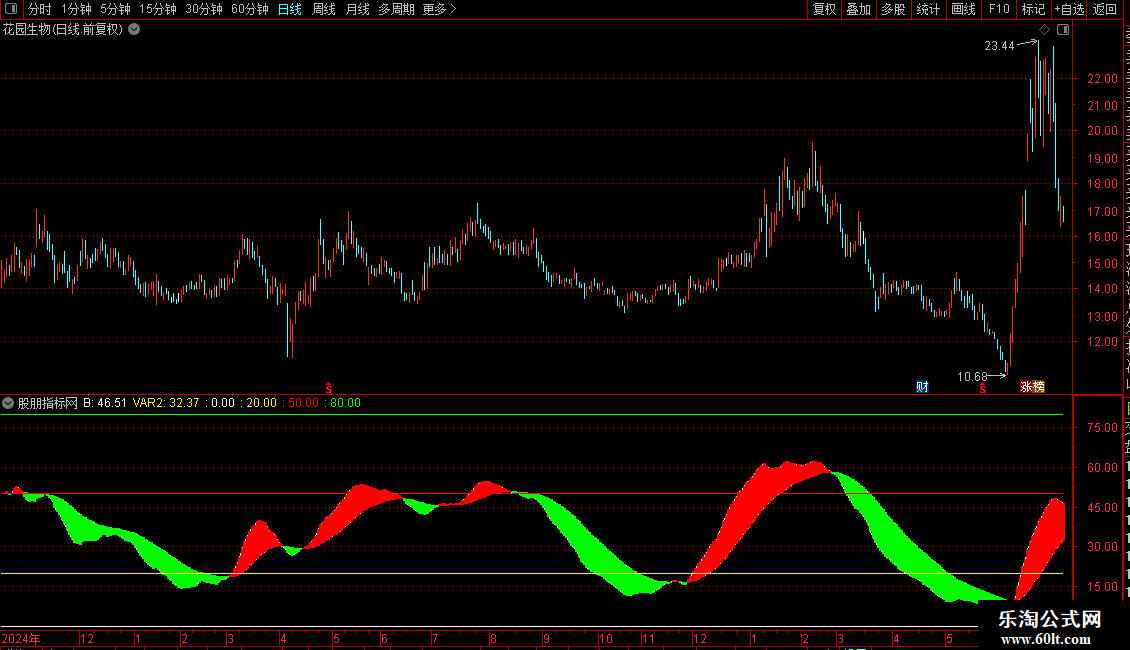Viewport: 1130px width, 650px height.
Task: Open the stock title dropdown circle icon
Action: tap(134, 30)
